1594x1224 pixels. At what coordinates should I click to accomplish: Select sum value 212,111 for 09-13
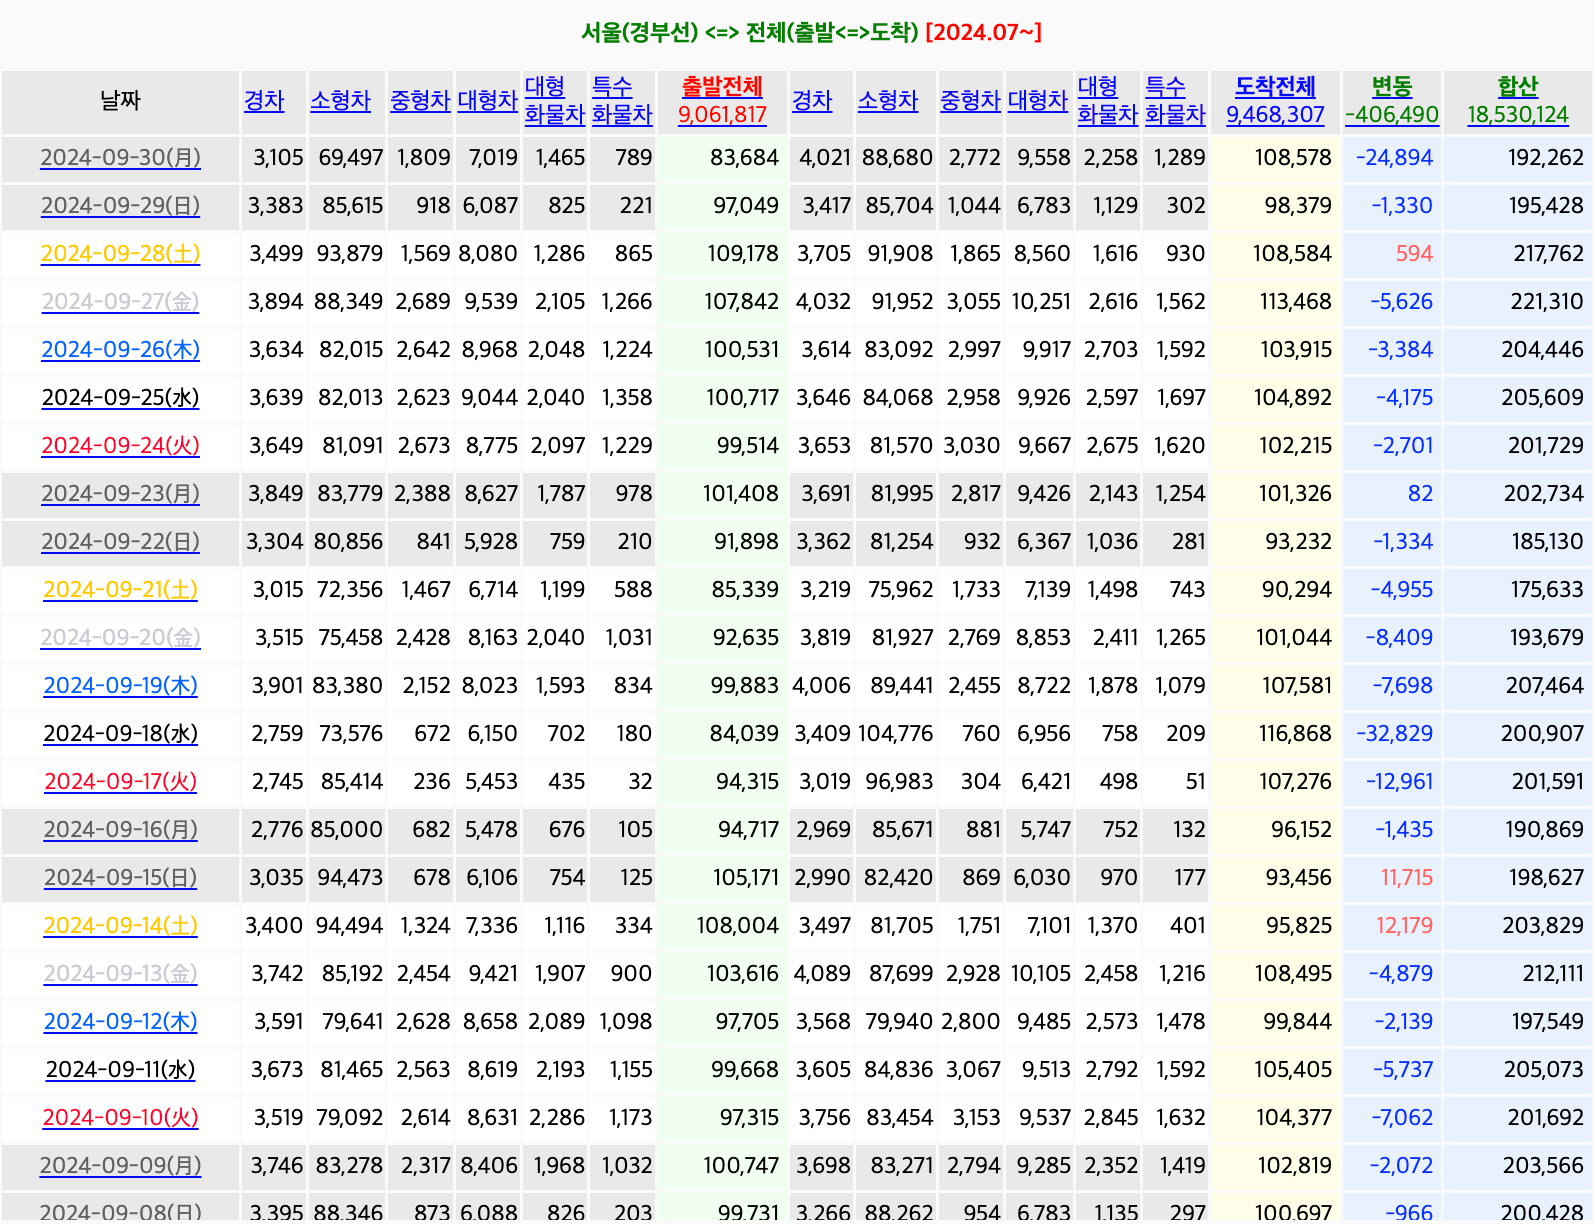point(1553,974)
